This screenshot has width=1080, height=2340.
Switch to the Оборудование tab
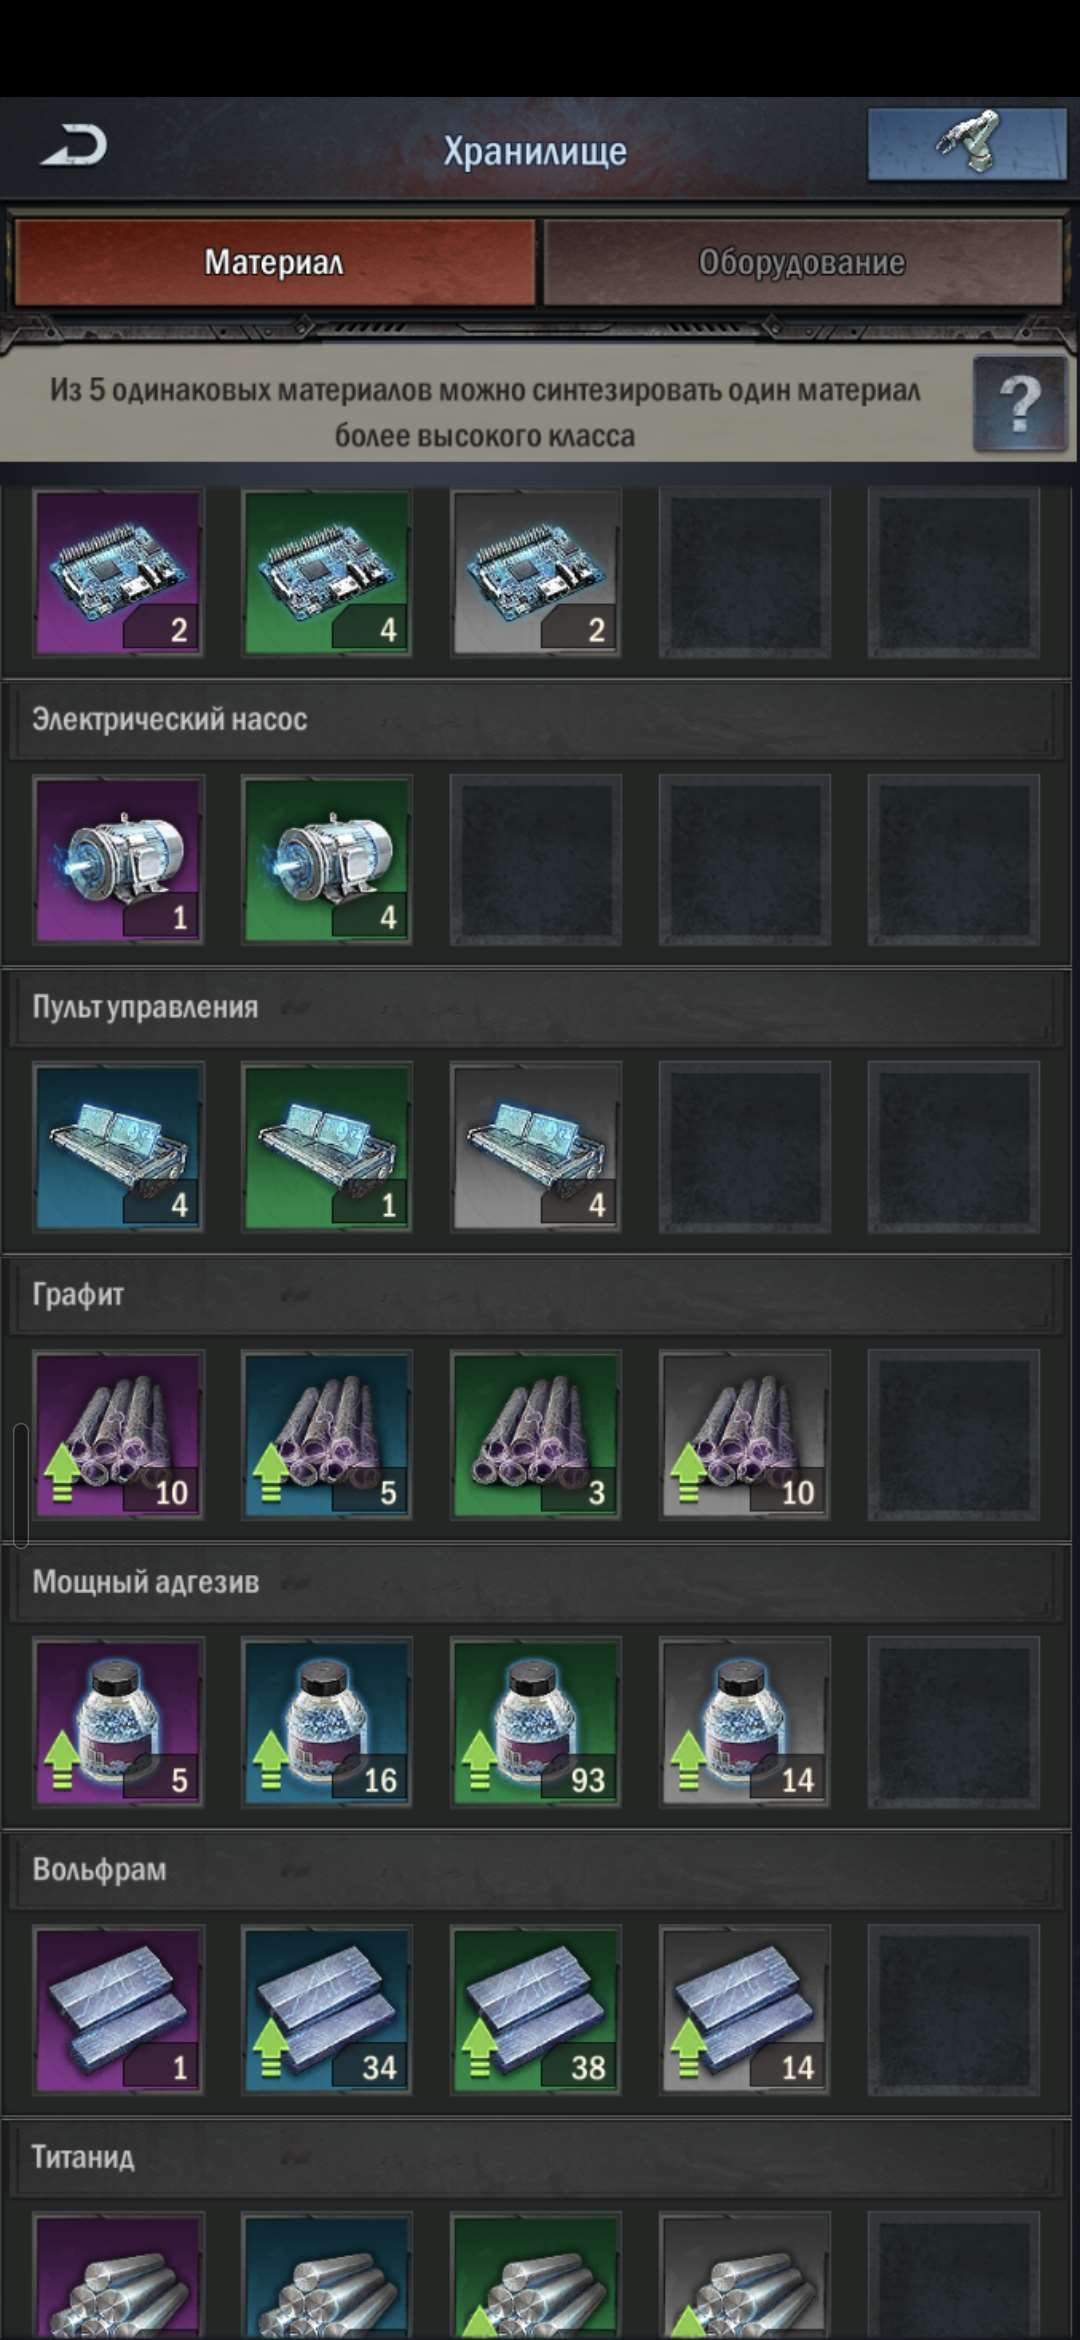point(802,263)
